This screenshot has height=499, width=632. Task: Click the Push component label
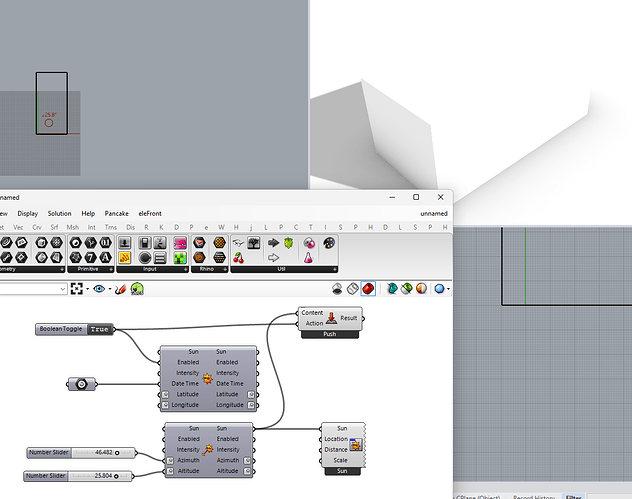click(330, 334)
